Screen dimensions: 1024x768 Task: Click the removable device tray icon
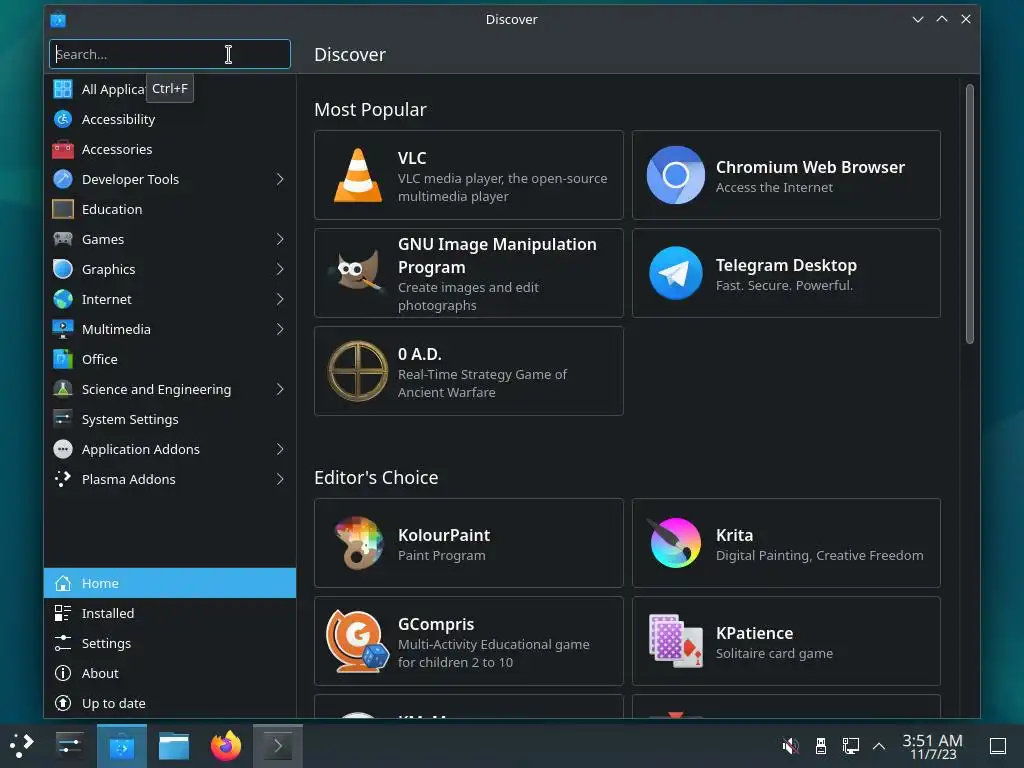821,746
